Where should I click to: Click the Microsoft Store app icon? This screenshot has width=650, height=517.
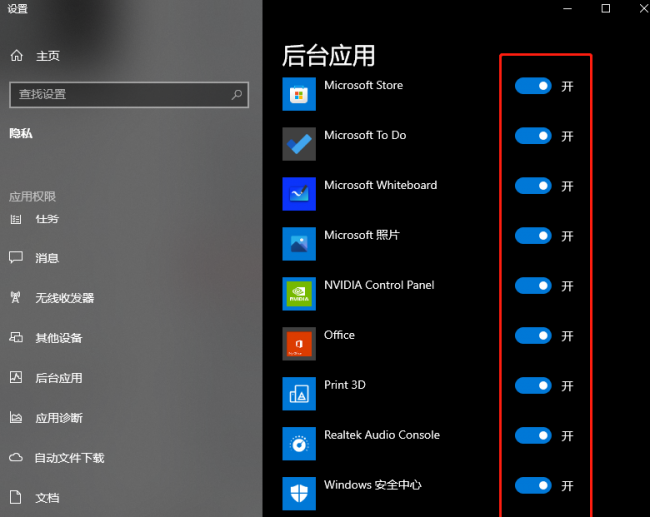(299, 94)
